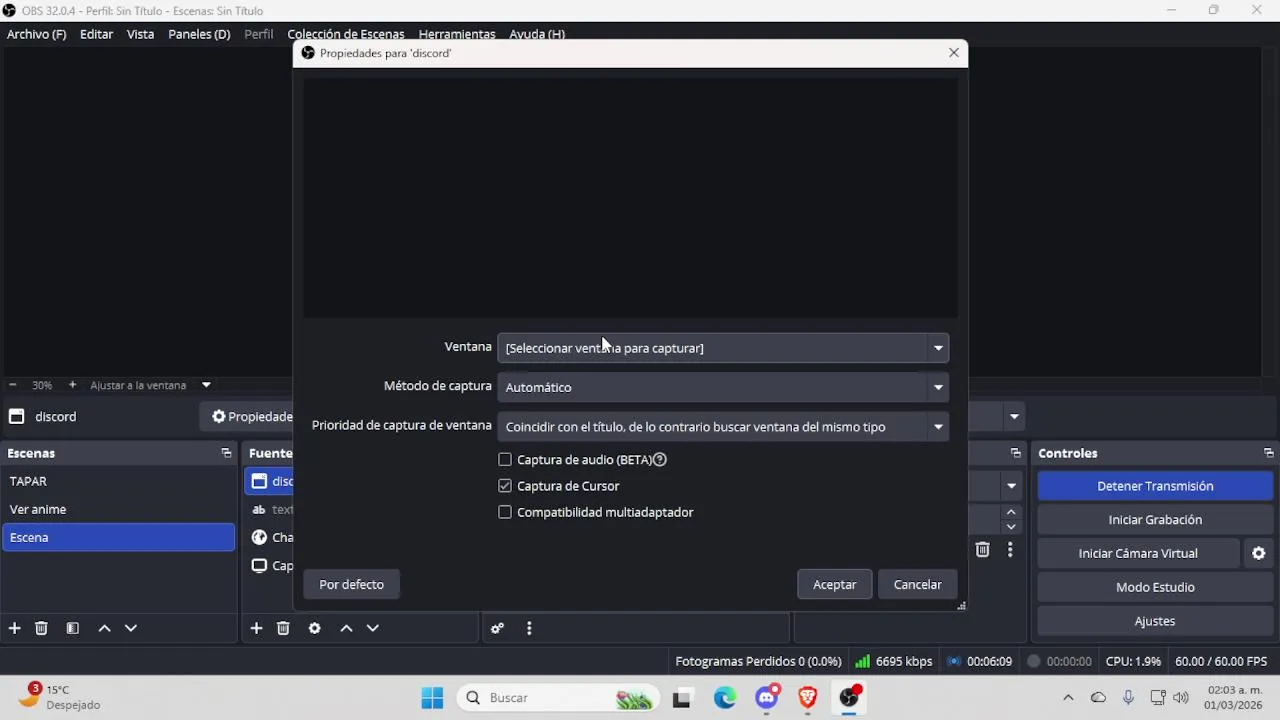Click Aceptar to confirm properties
This screenshot has height=720, width=1280.
click(x=835, y=584)
